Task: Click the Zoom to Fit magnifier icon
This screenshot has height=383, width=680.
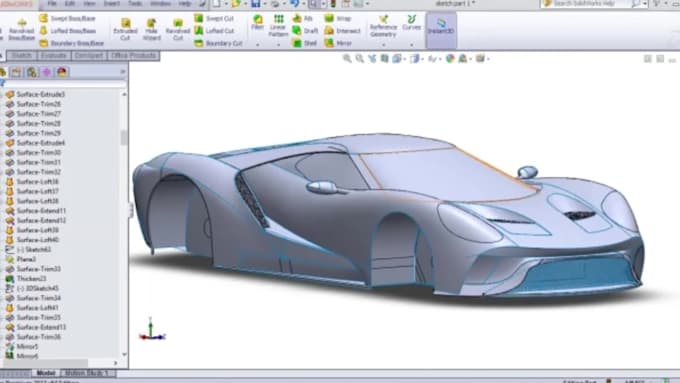Action: tap(347, 59)
